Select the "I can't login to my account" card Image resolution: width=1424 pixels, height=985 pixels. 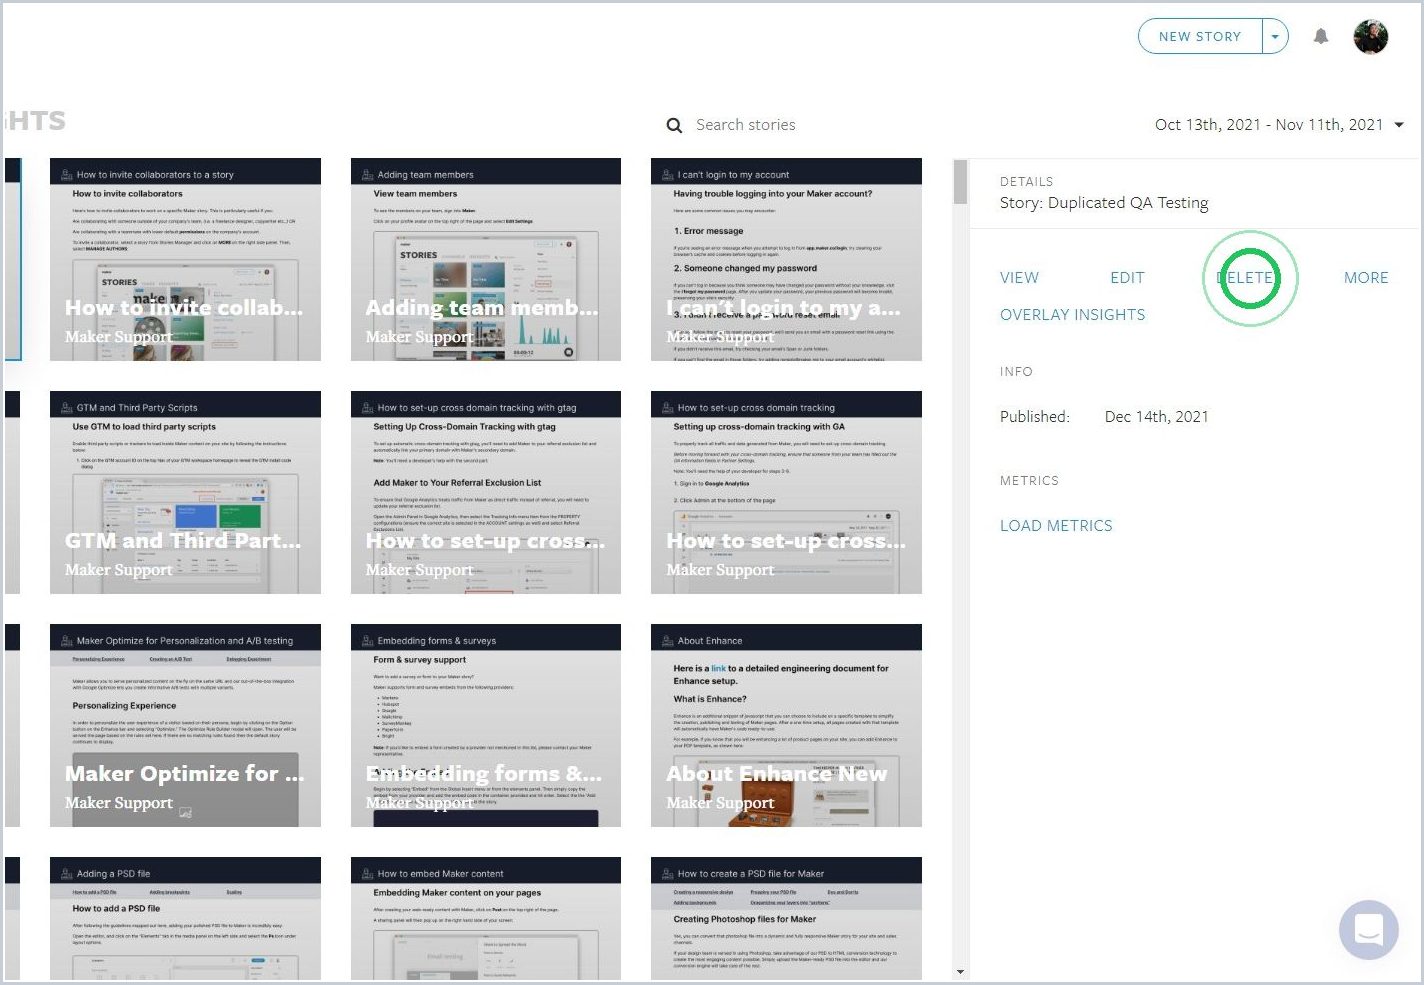pyautogui.click(x=786, y=260)
